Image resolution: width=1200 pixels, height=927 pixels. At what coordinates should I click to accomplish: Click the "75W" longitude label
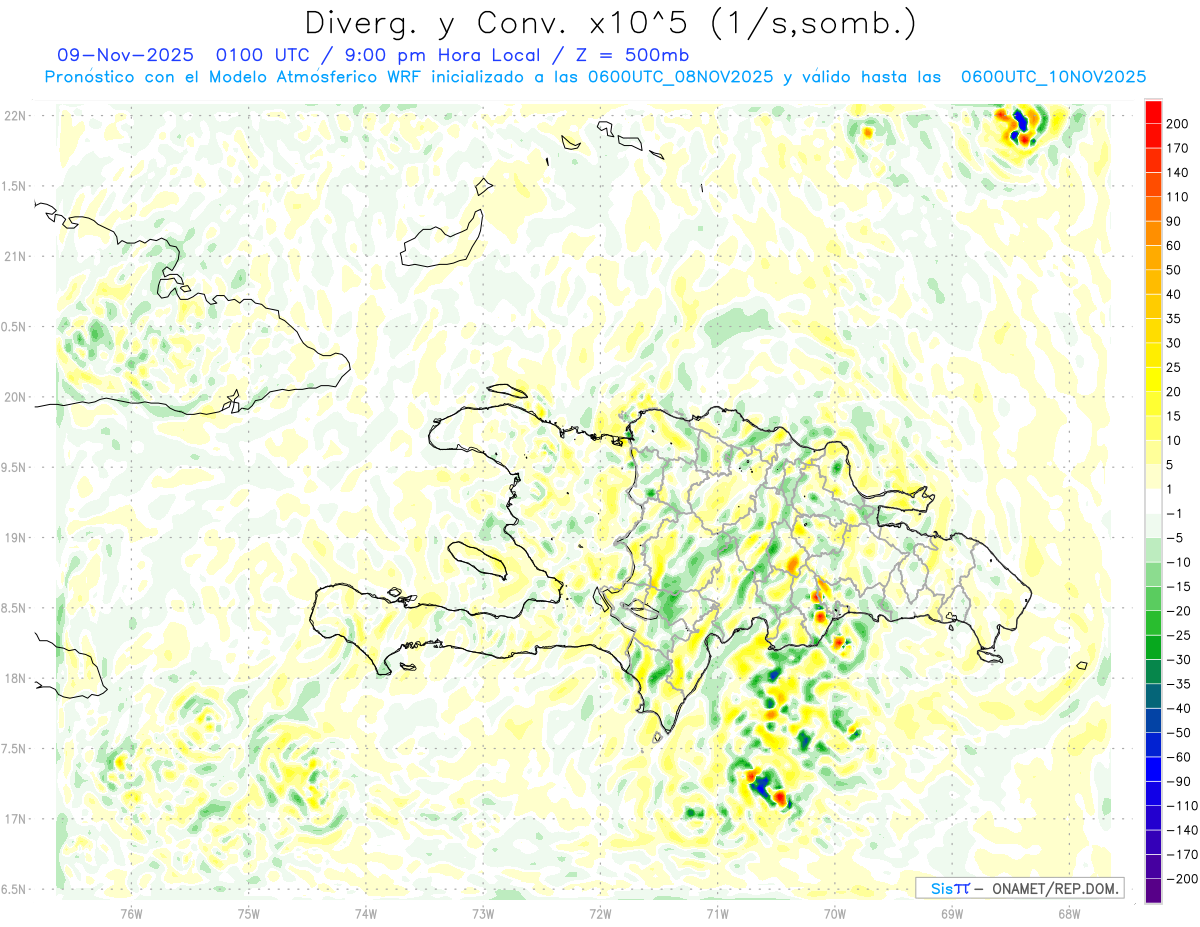(248, 913)
